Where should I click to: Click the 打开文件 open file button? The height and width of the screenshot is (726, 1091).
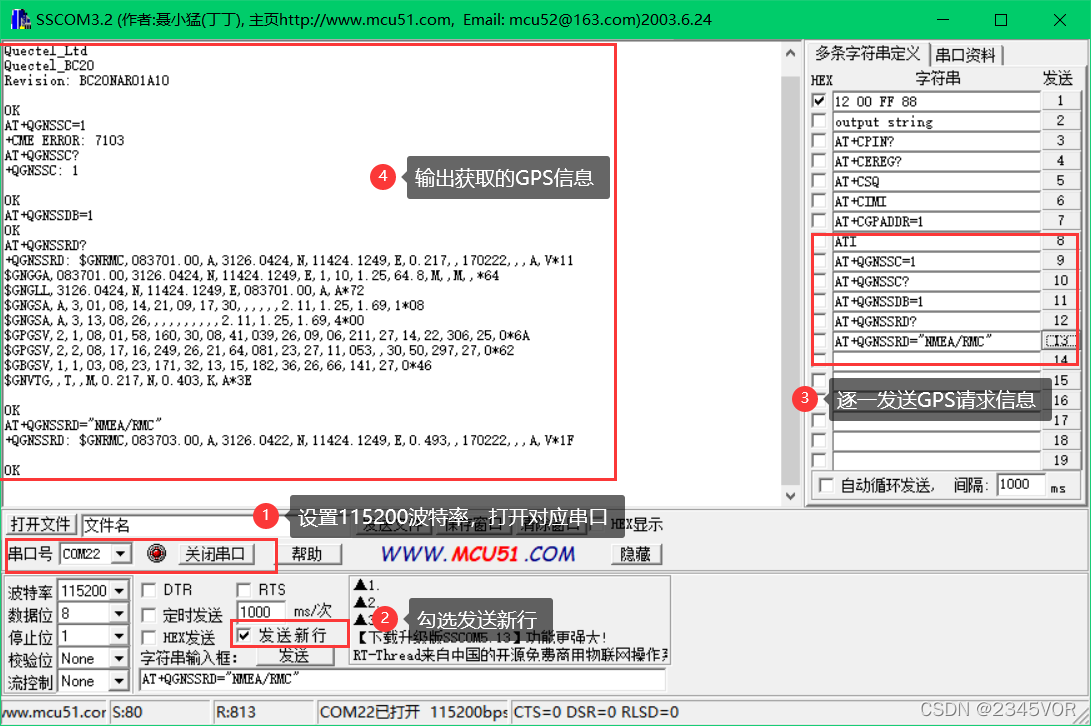pos(41,524)
